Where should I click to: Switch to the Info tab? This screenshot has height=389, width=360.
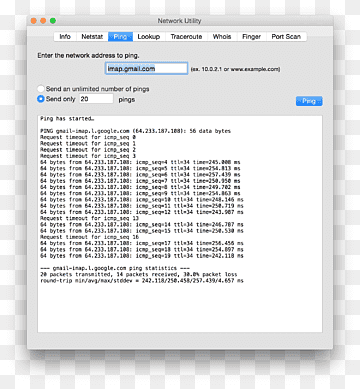[65, 37]
